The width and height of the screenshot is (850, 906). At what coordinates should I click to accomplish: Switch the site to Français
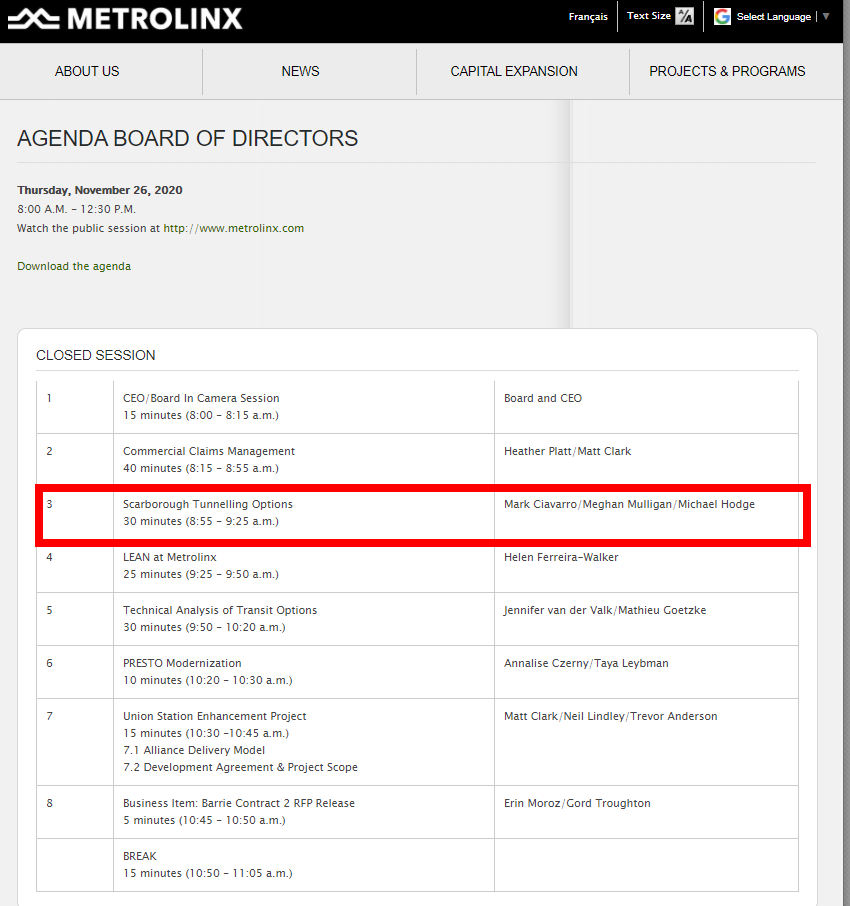coord(588,17)
